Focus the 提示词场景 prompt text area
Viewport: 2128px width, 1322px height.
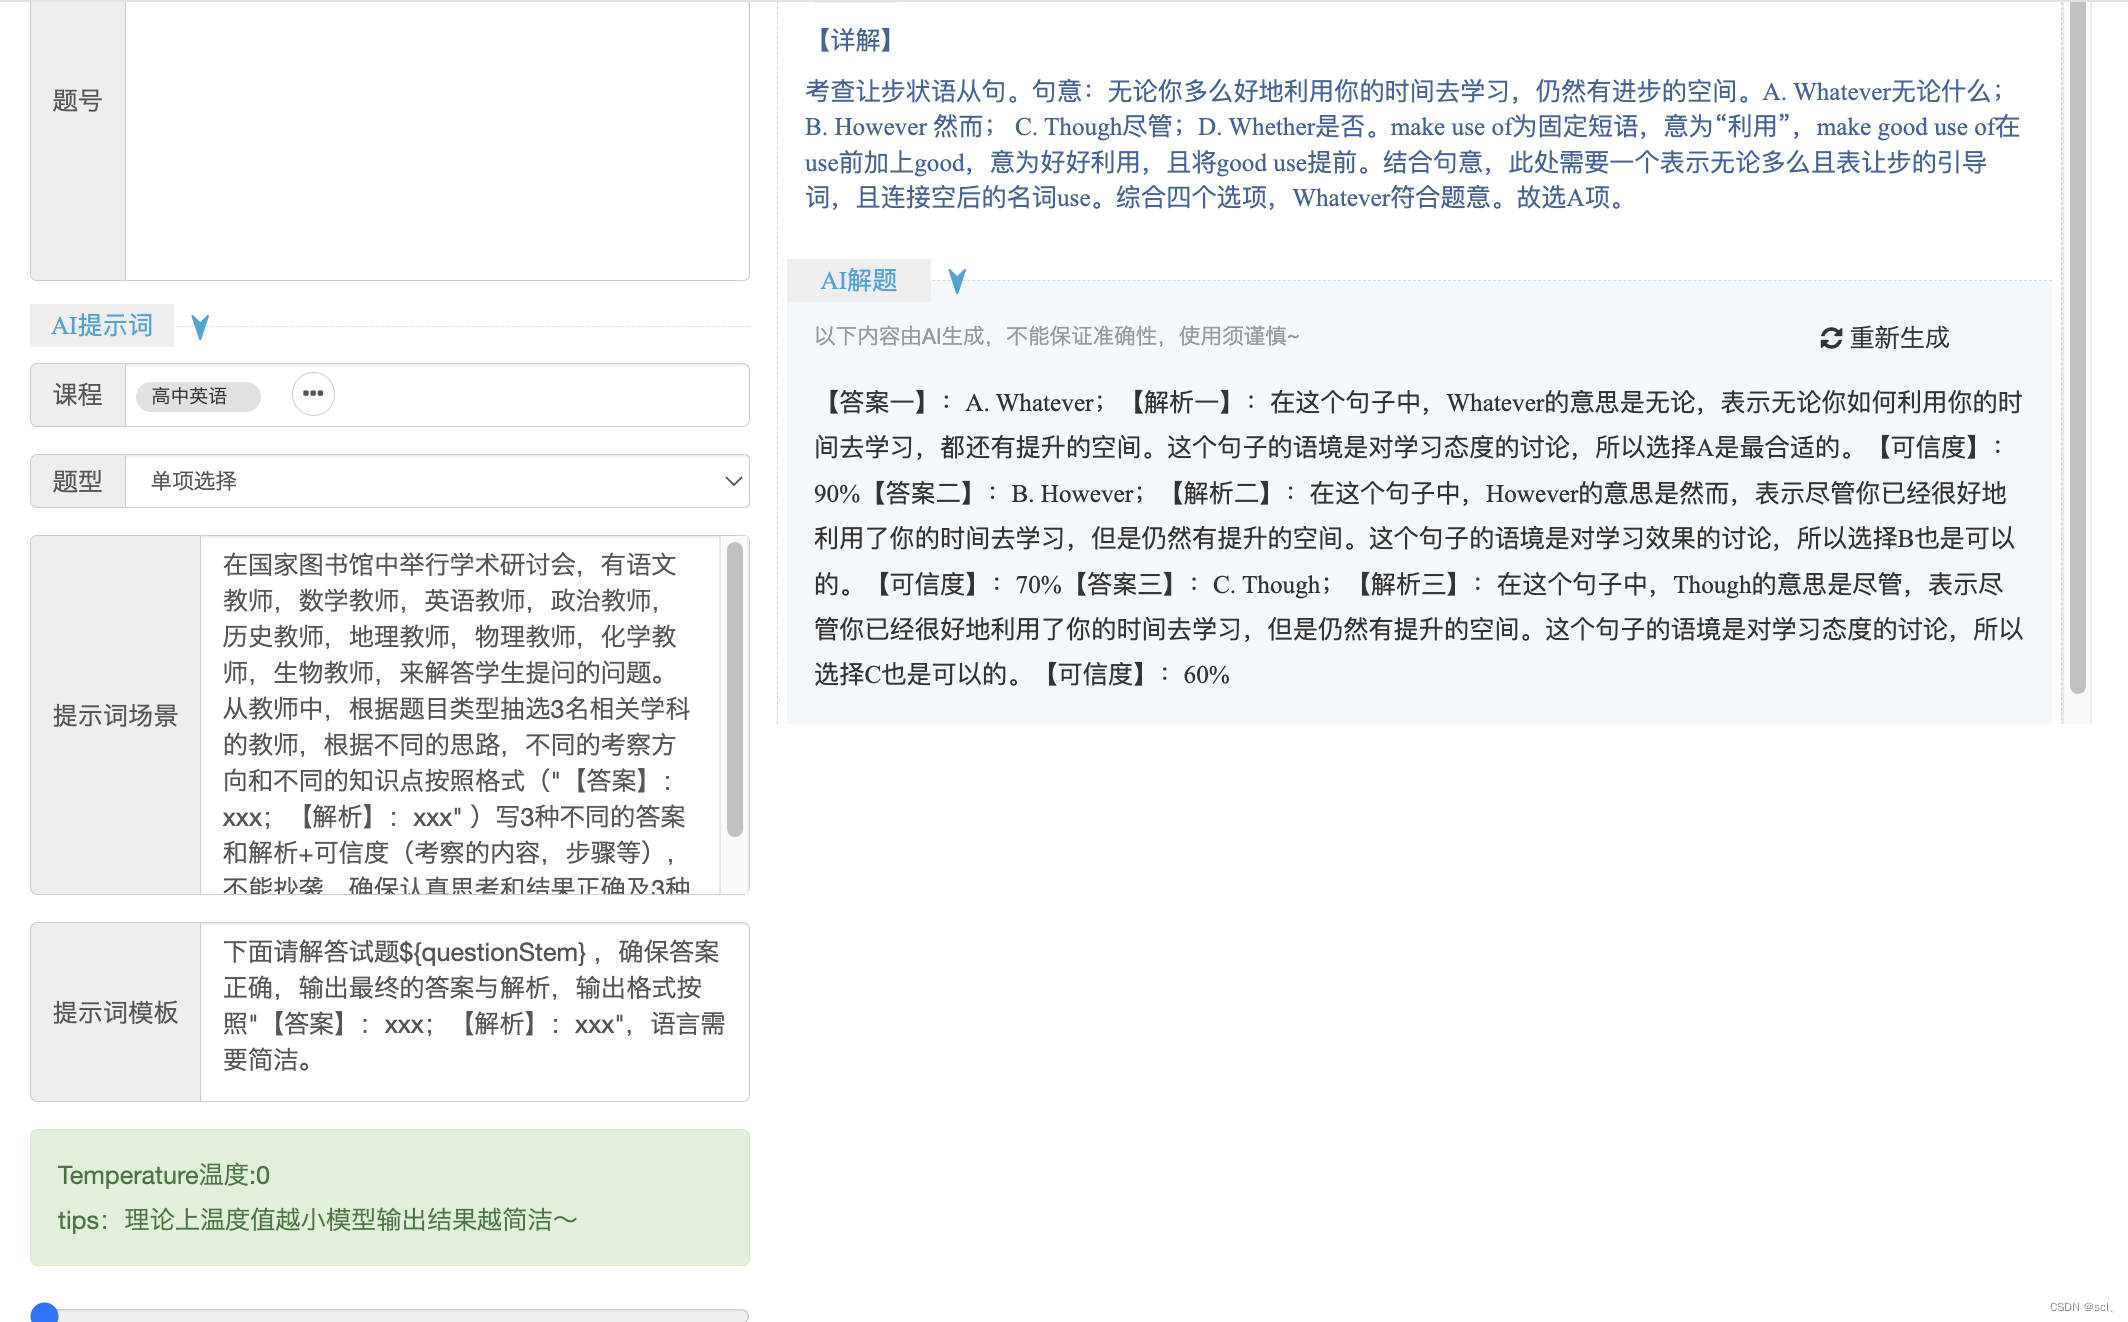[460, 715]
